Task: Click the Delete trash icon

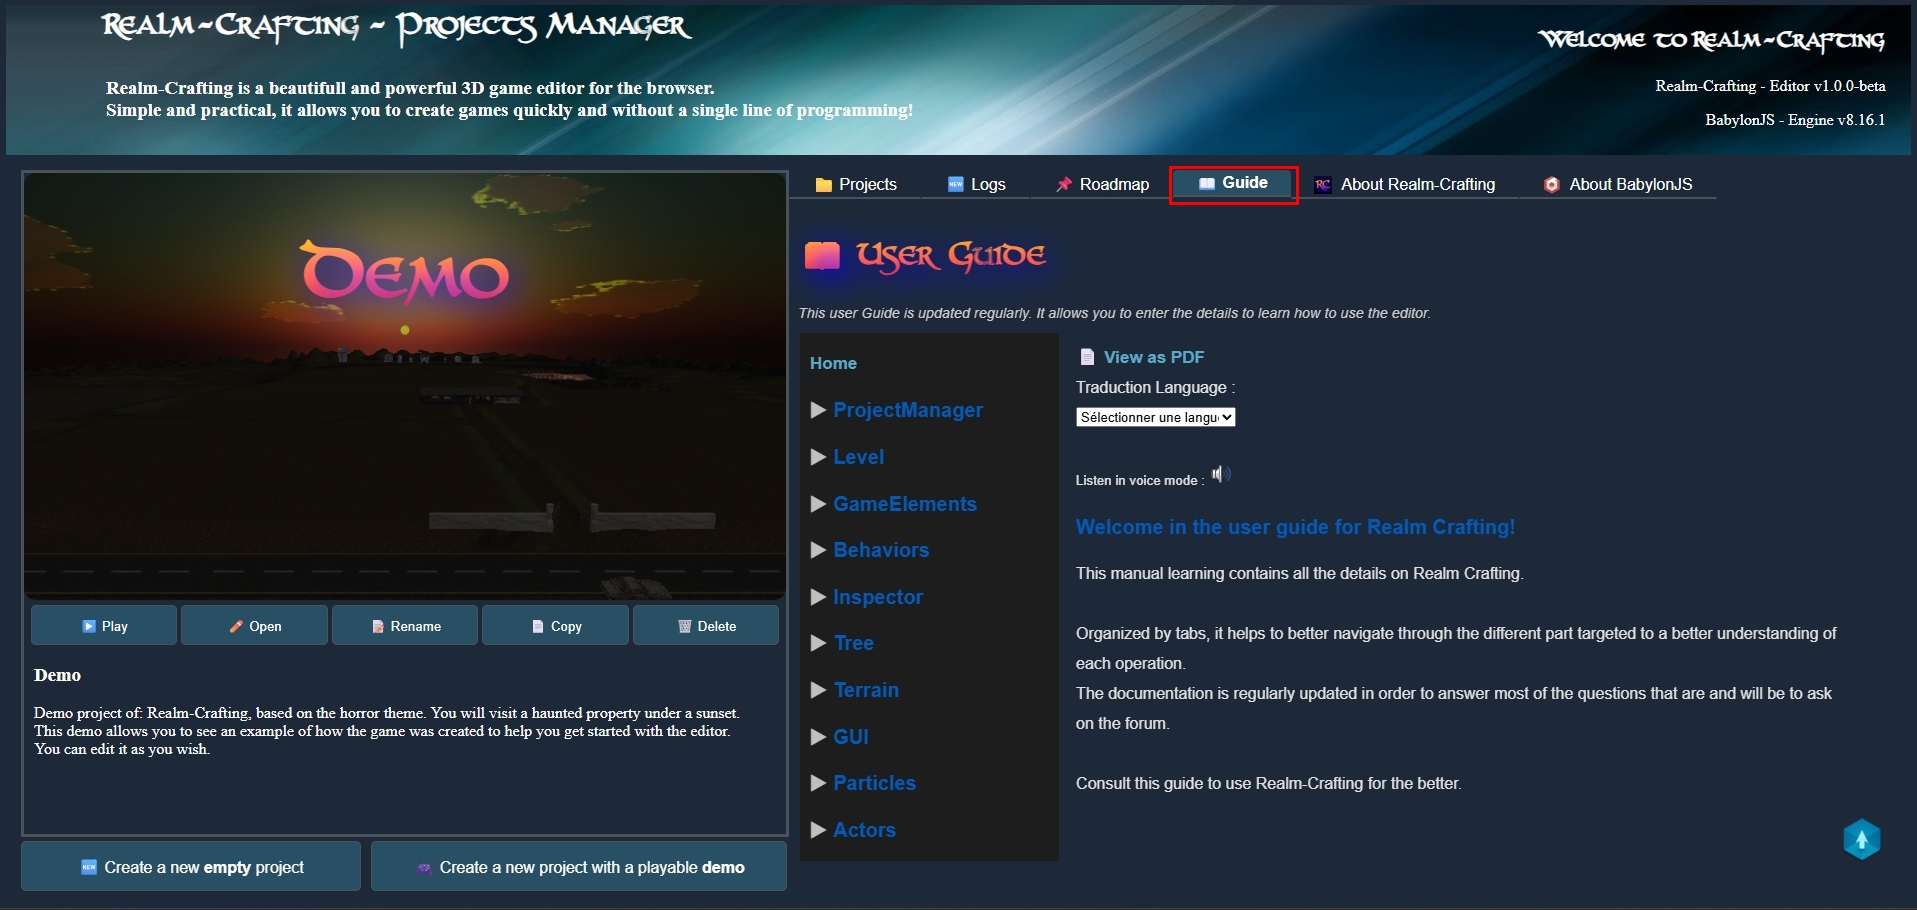Action: (685, 626)
